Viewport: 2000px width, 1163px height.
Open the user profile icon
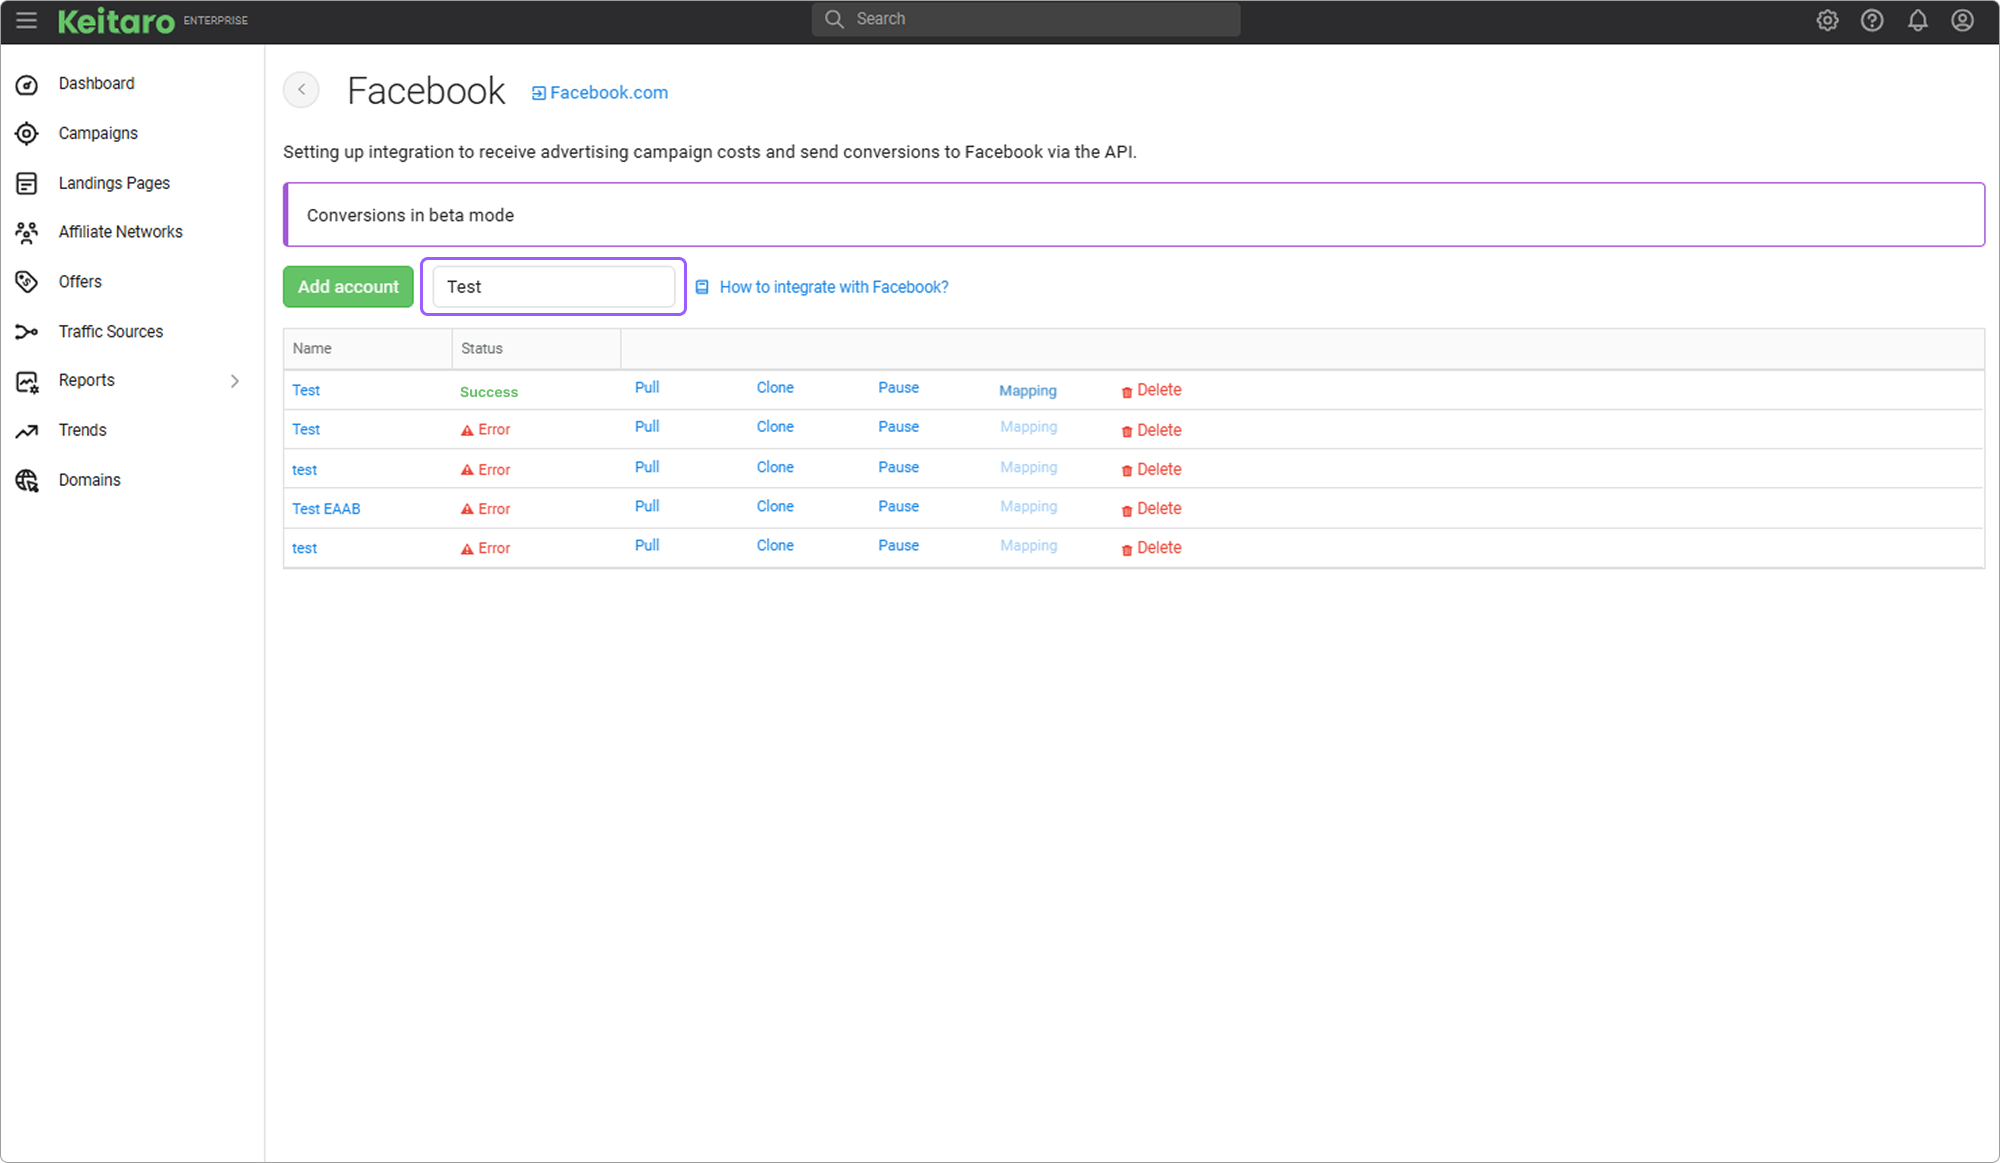click(1962, 20)
